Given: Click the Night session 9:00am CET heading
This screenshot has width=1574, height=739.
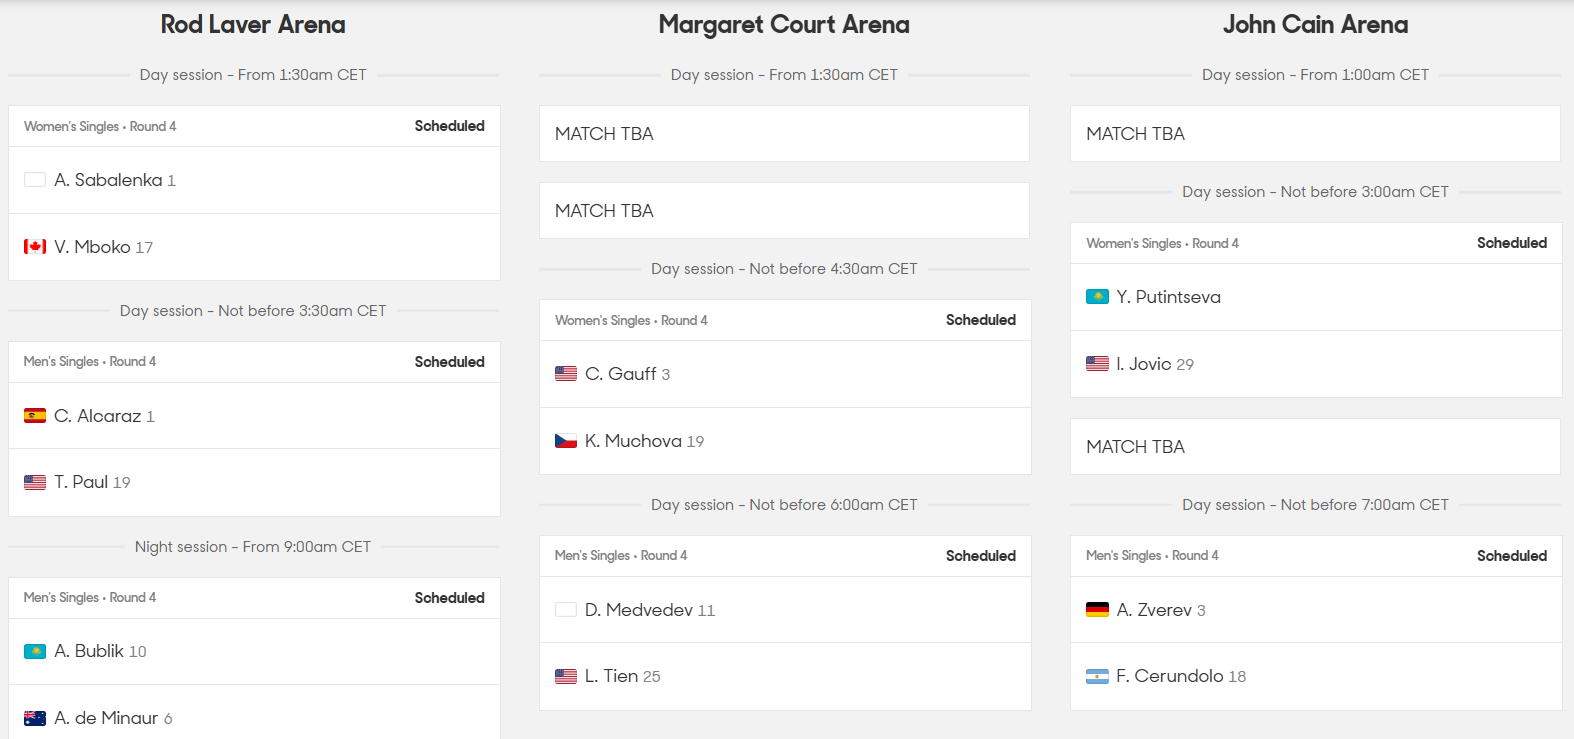Looking at the screenshot, I should click(x=252, y=546).
